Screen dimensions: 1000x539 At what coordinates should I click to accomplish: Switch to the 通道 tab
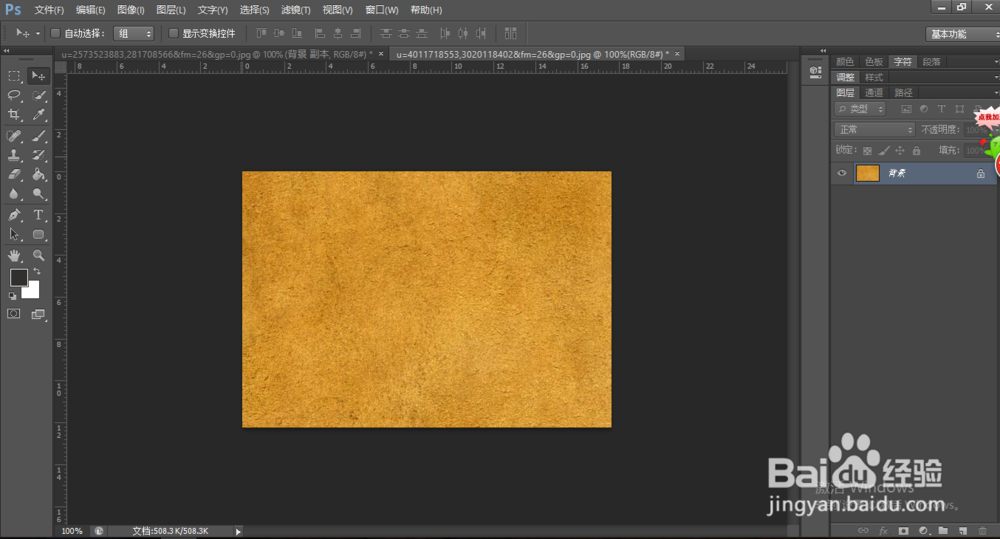tap(874, 92)
